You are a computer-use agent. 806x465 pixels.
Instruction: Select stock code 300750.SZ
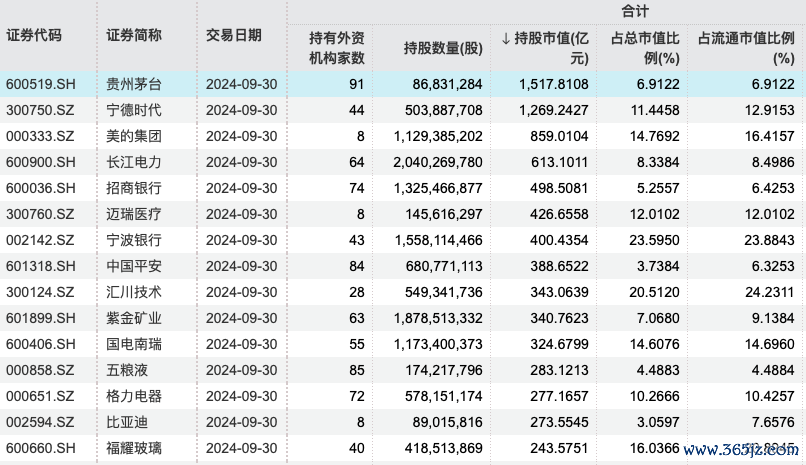point(40,110)
